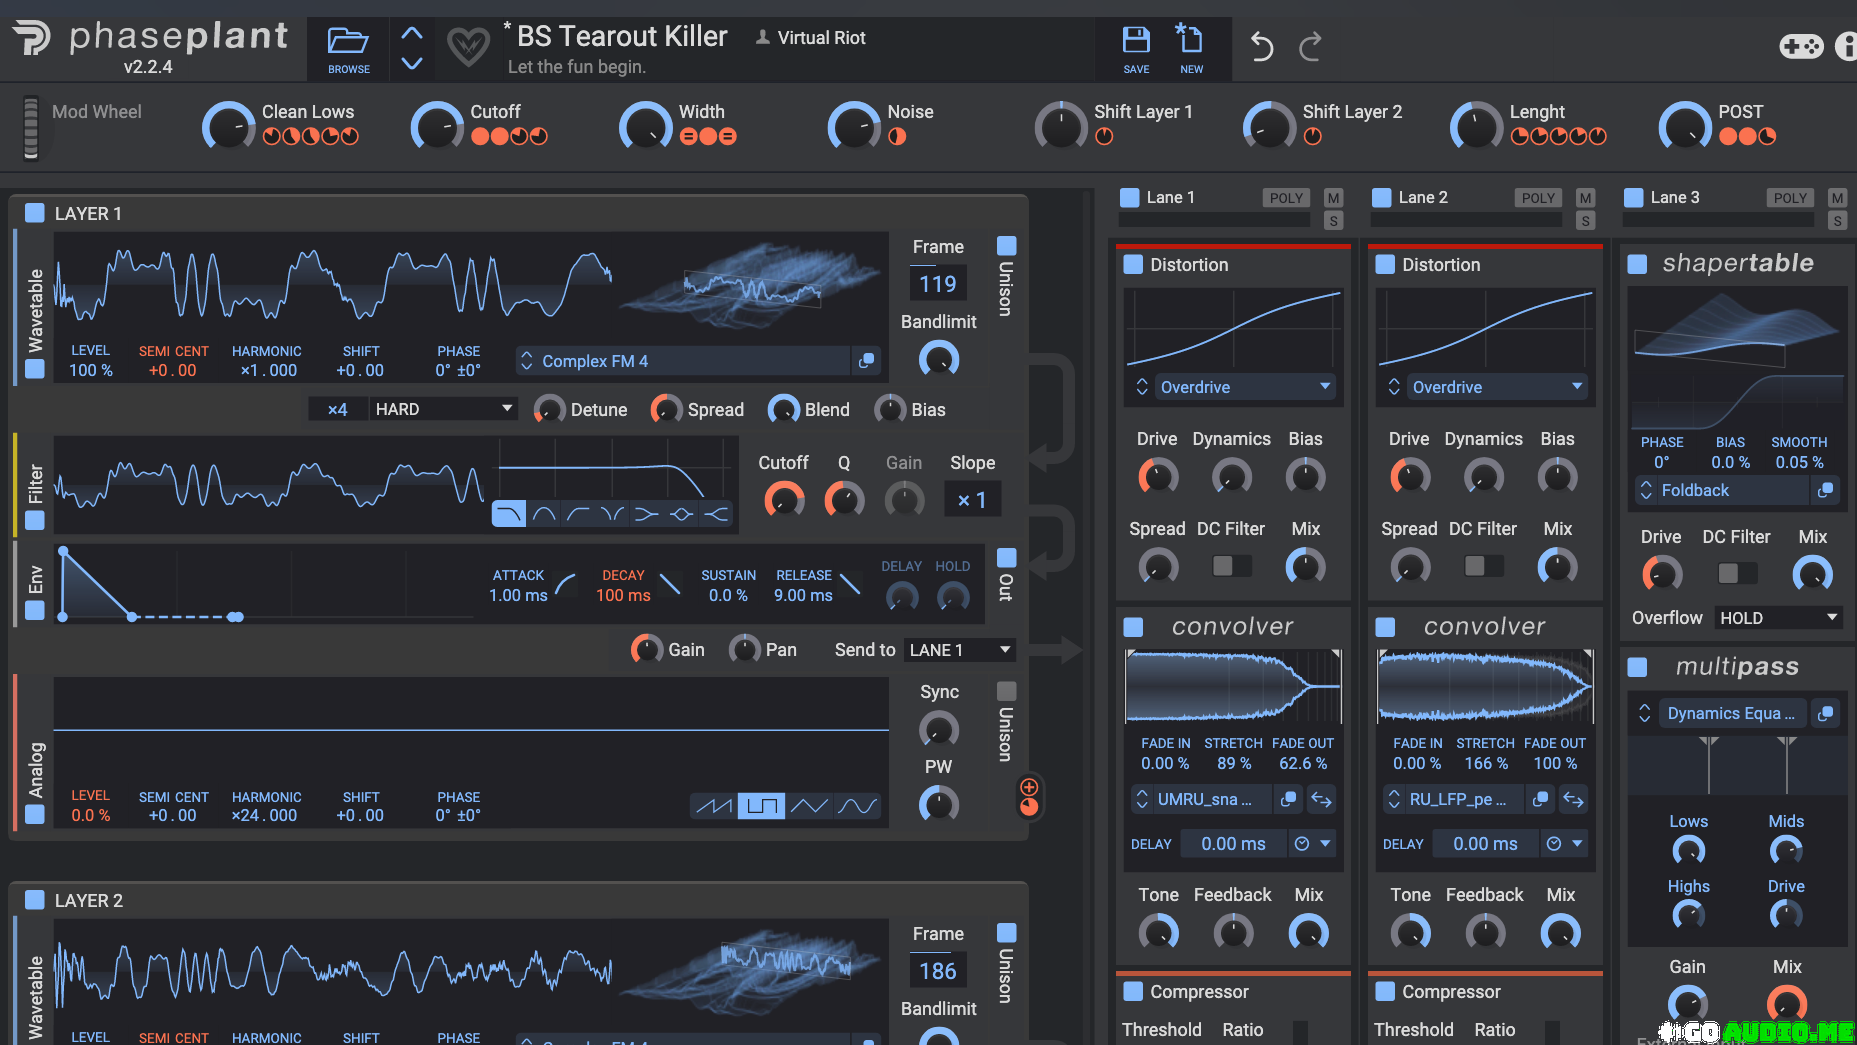Select the square waveform in Analog oscillator
The width and height of the screenshot is (1857, 1045).
coord(761,805)
